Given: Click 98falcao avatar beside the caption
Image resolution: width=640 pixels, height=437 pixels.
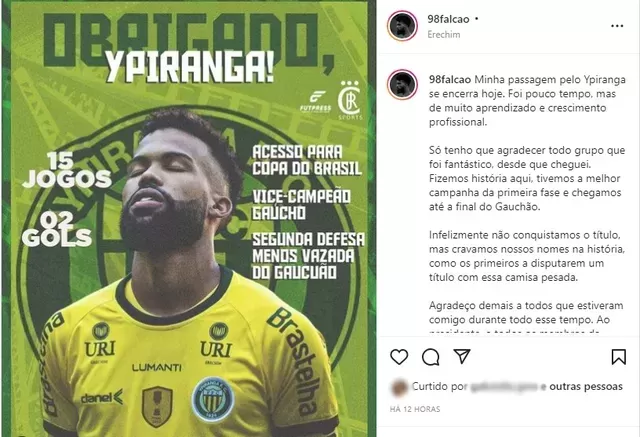Looking at the screenshot, I should click(402, 85).
